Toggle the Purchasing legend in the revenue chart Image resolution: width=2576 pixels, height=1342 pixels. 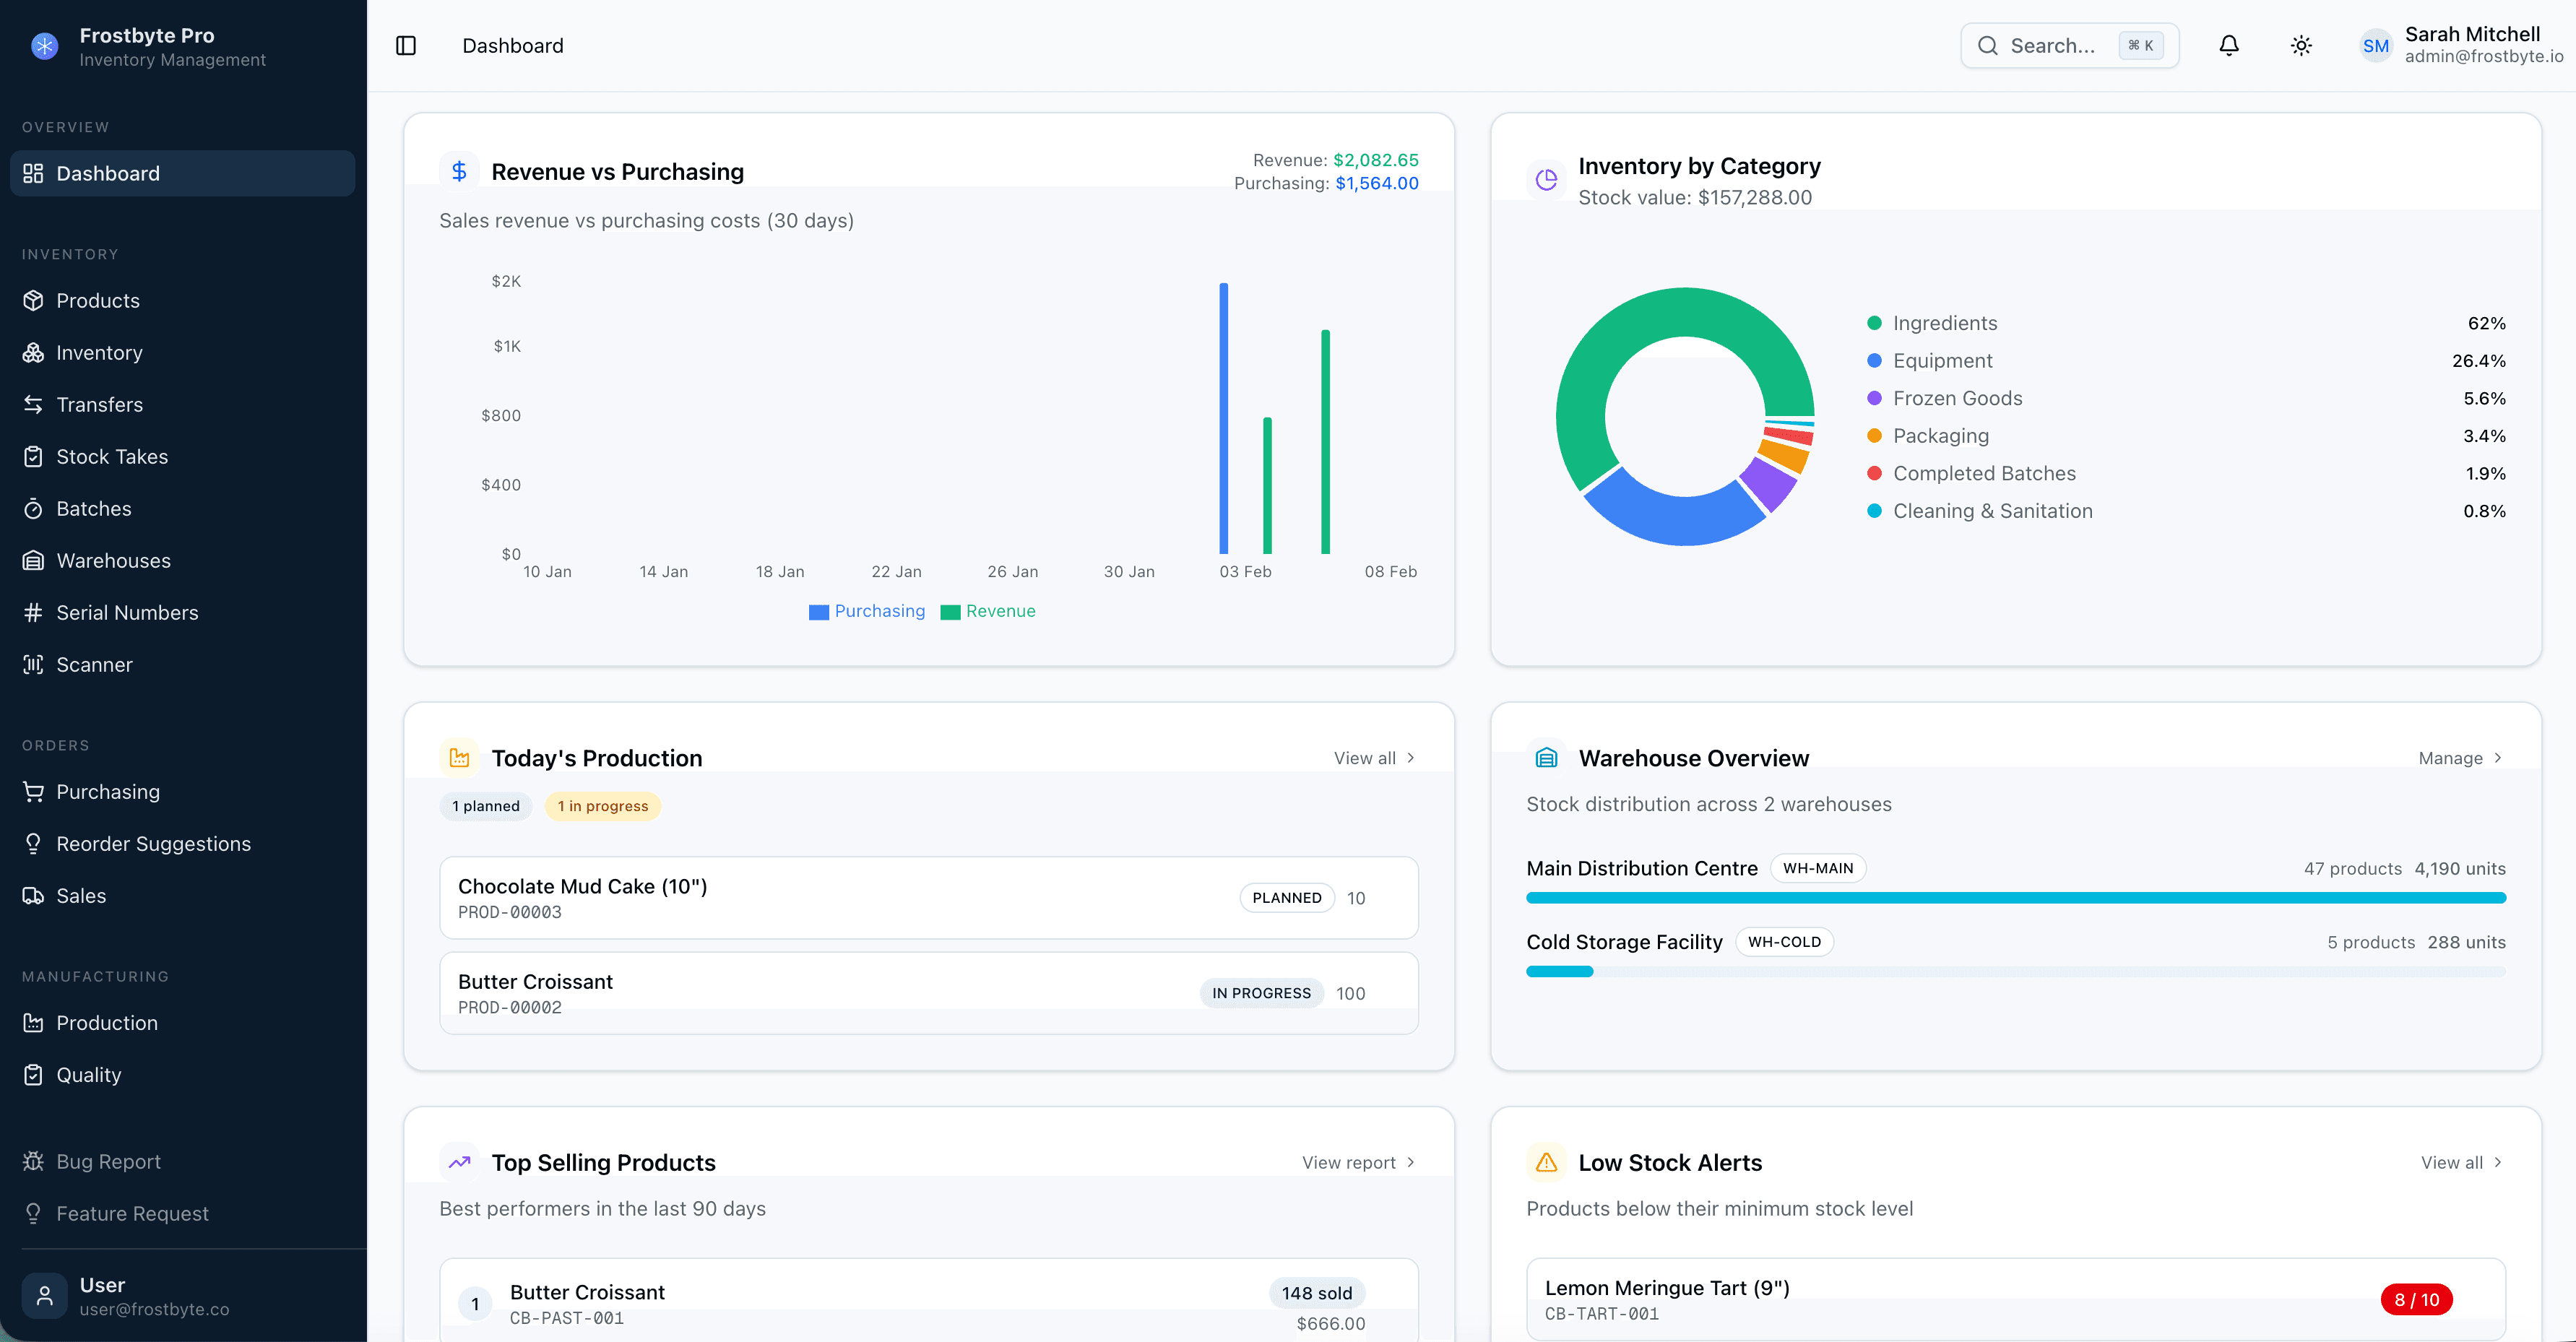point(867,611)
